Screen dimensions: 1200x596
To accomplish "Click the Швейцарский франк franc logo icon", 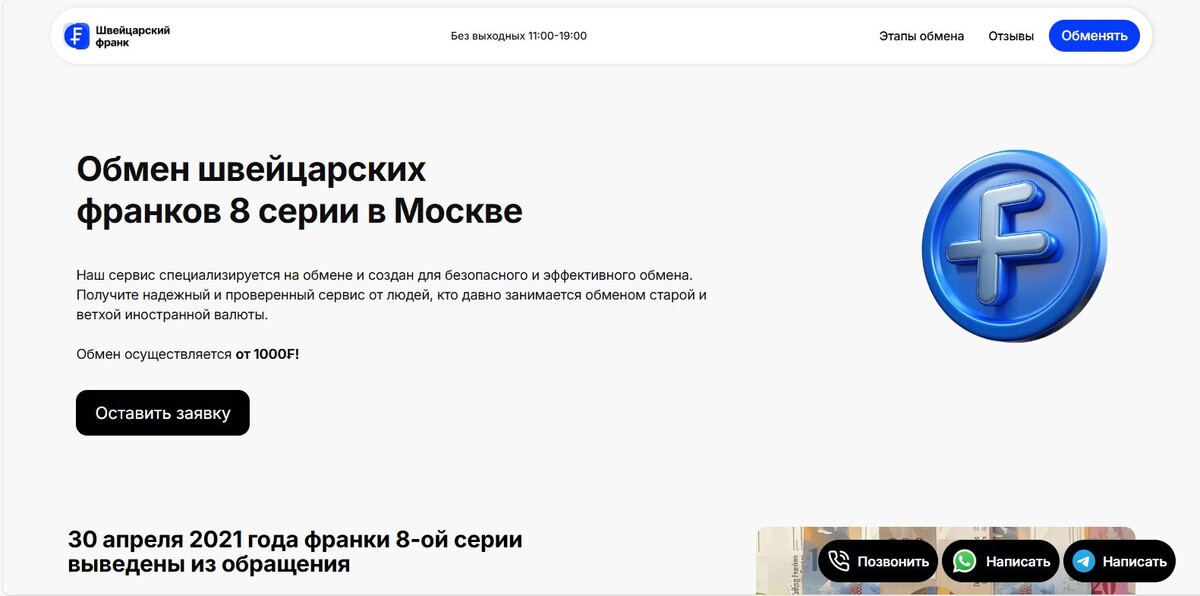I will pyautogui.click(x=77, y=36).
